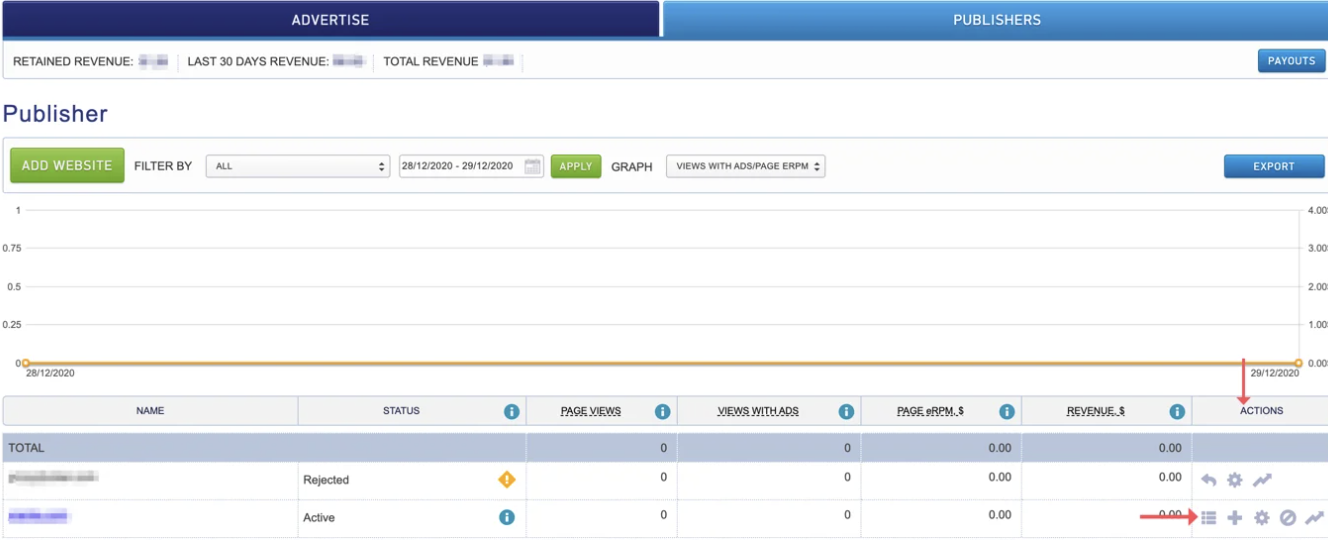Open statistics chart icon for Active website
The height and width of the screenshot is (540, 1328).
[x=1314, y=518]
